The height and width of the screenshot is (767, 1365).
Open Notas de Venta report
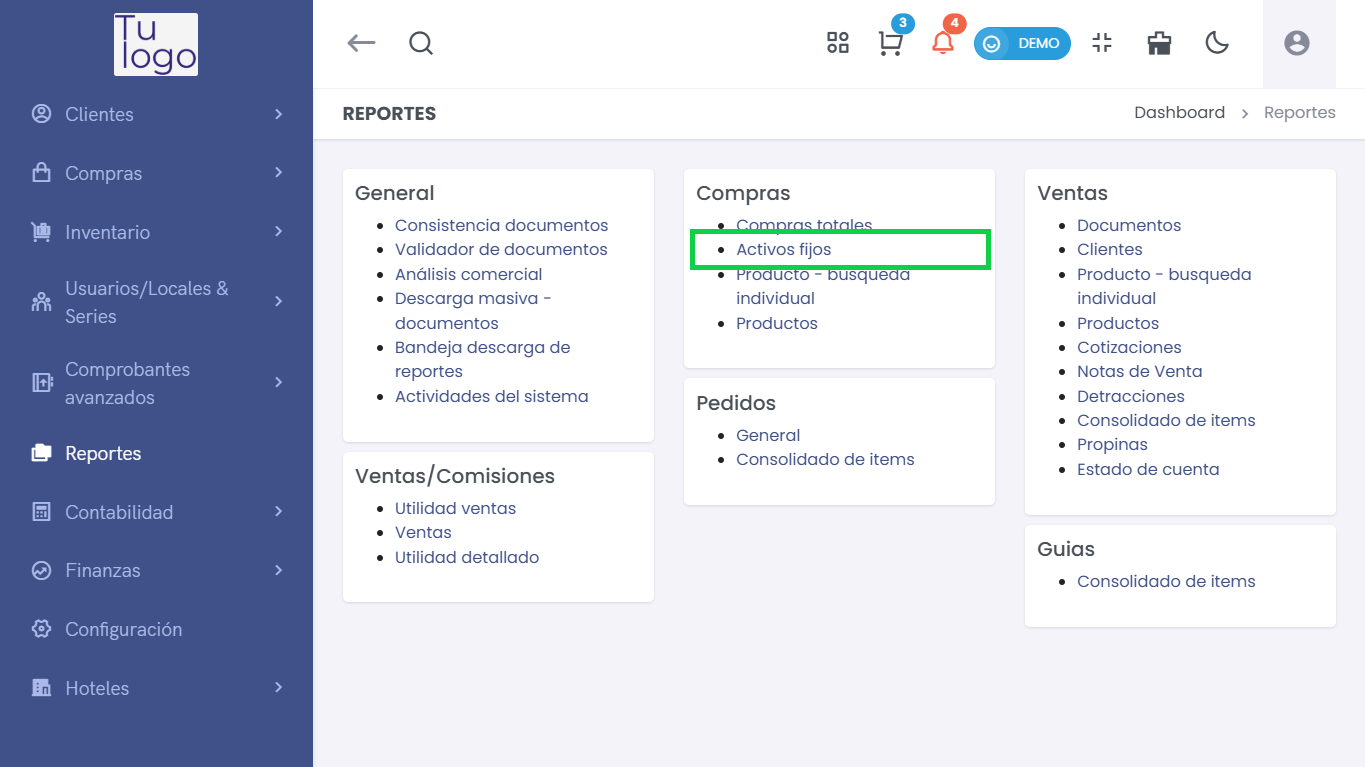[1139, 371]
